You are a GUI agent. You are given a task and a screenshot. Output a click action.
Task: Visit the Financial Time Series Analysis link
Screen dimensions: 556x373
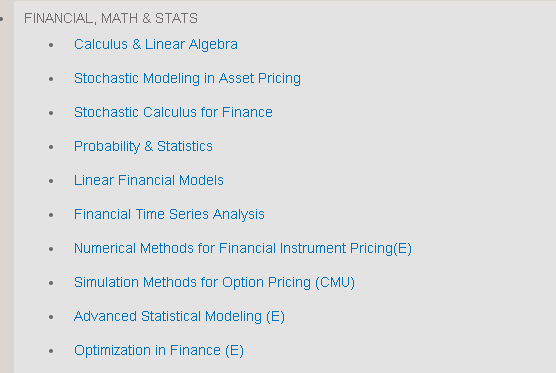coord(169,215)
